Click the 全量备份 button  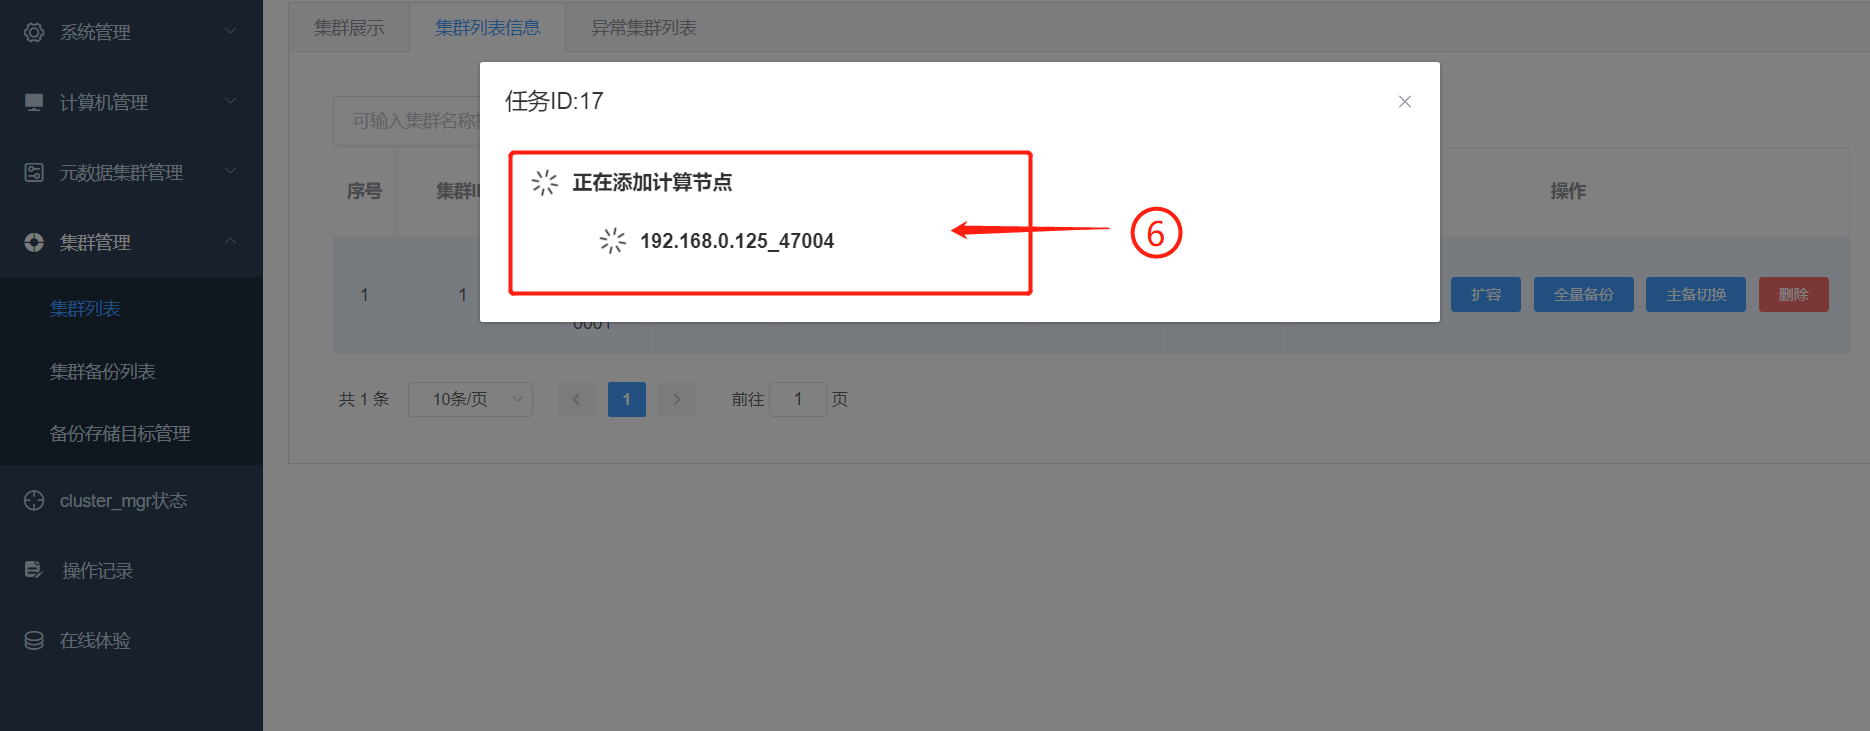1583,294
